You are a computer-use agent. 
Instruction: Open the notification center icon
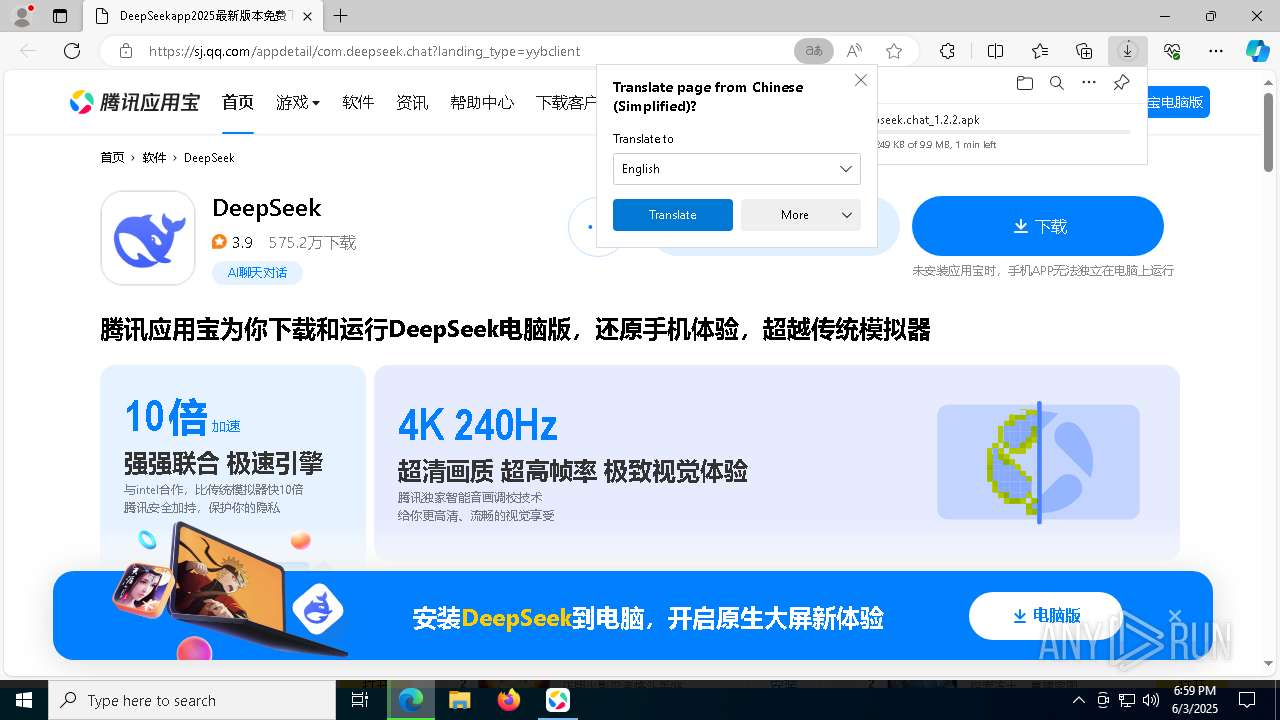click(x=1247, y=700)
